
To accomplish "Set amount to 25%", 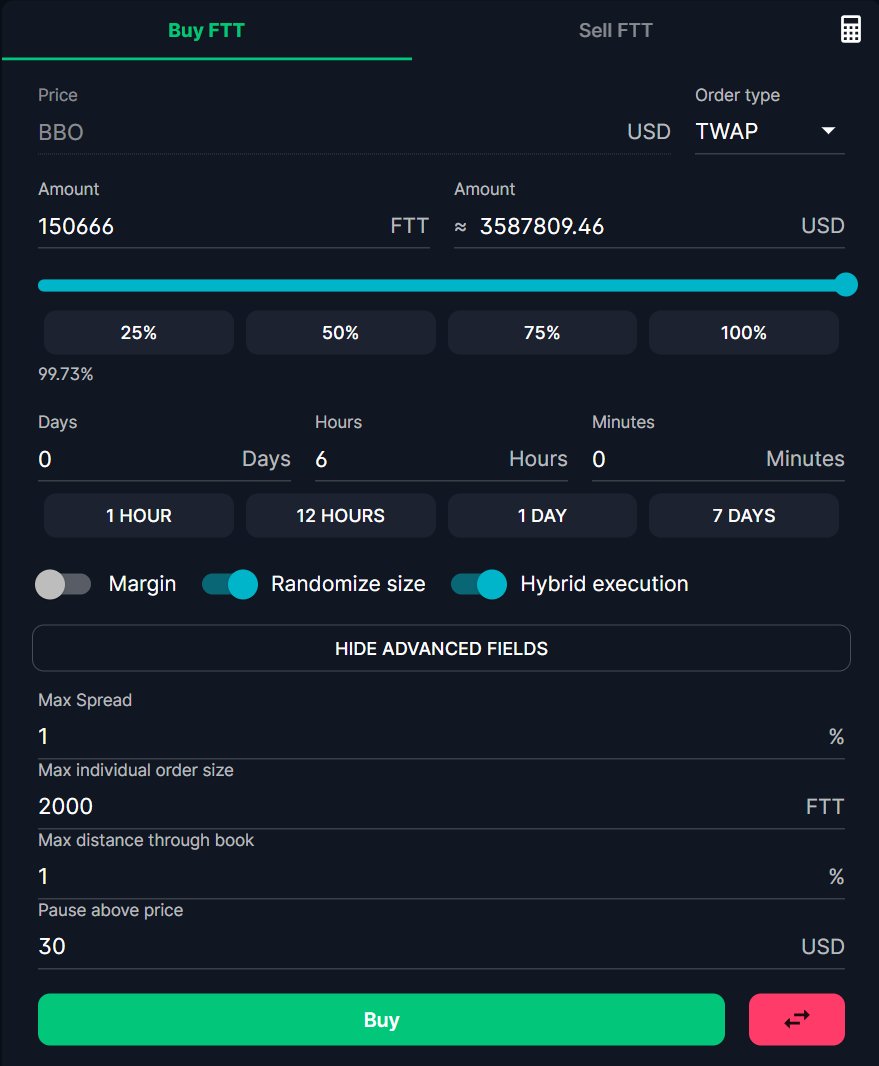I will coord(139,332).
